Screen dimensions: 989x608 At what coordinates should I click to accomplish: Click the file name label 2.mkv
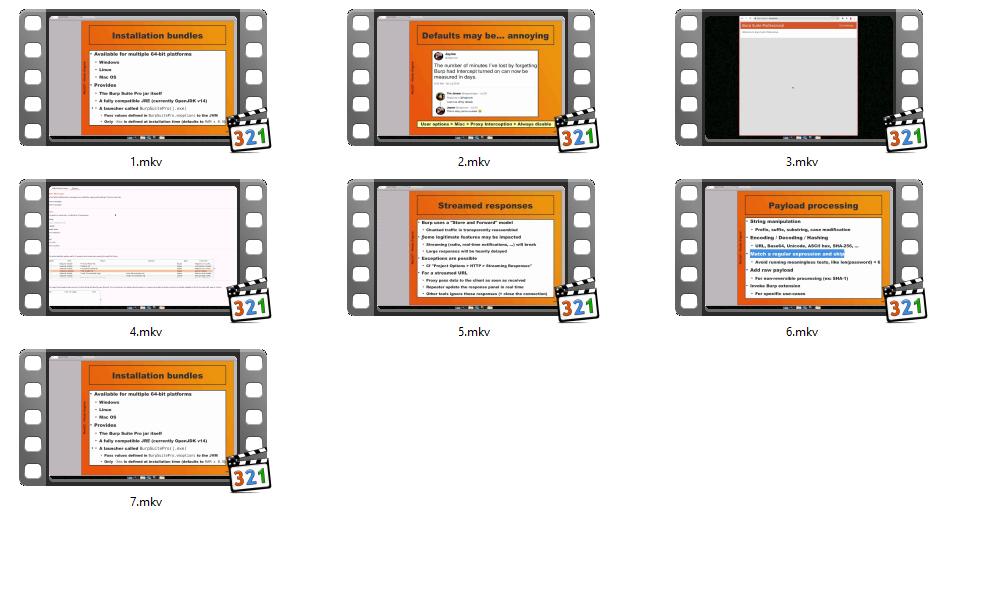473,162
